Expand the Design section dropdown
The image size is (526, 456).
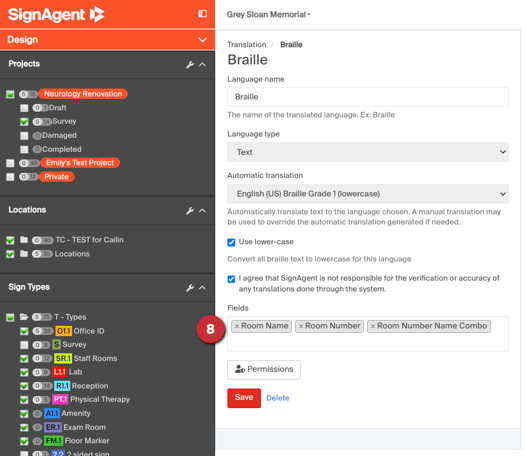[202, 40]
